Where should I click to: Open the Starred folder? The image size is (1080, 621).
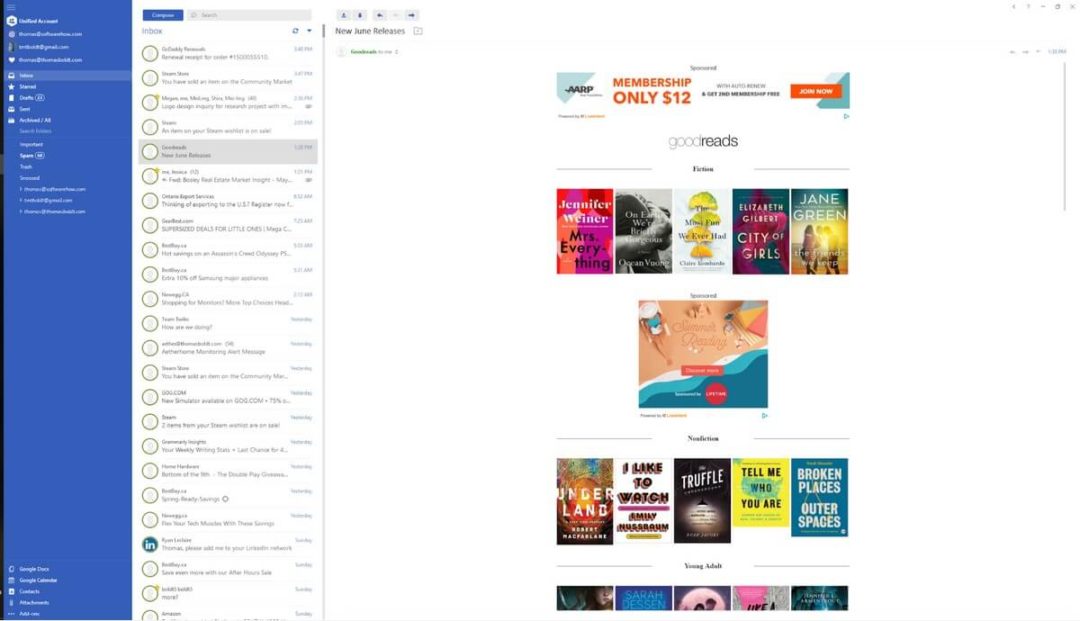(x=28, y=87)
